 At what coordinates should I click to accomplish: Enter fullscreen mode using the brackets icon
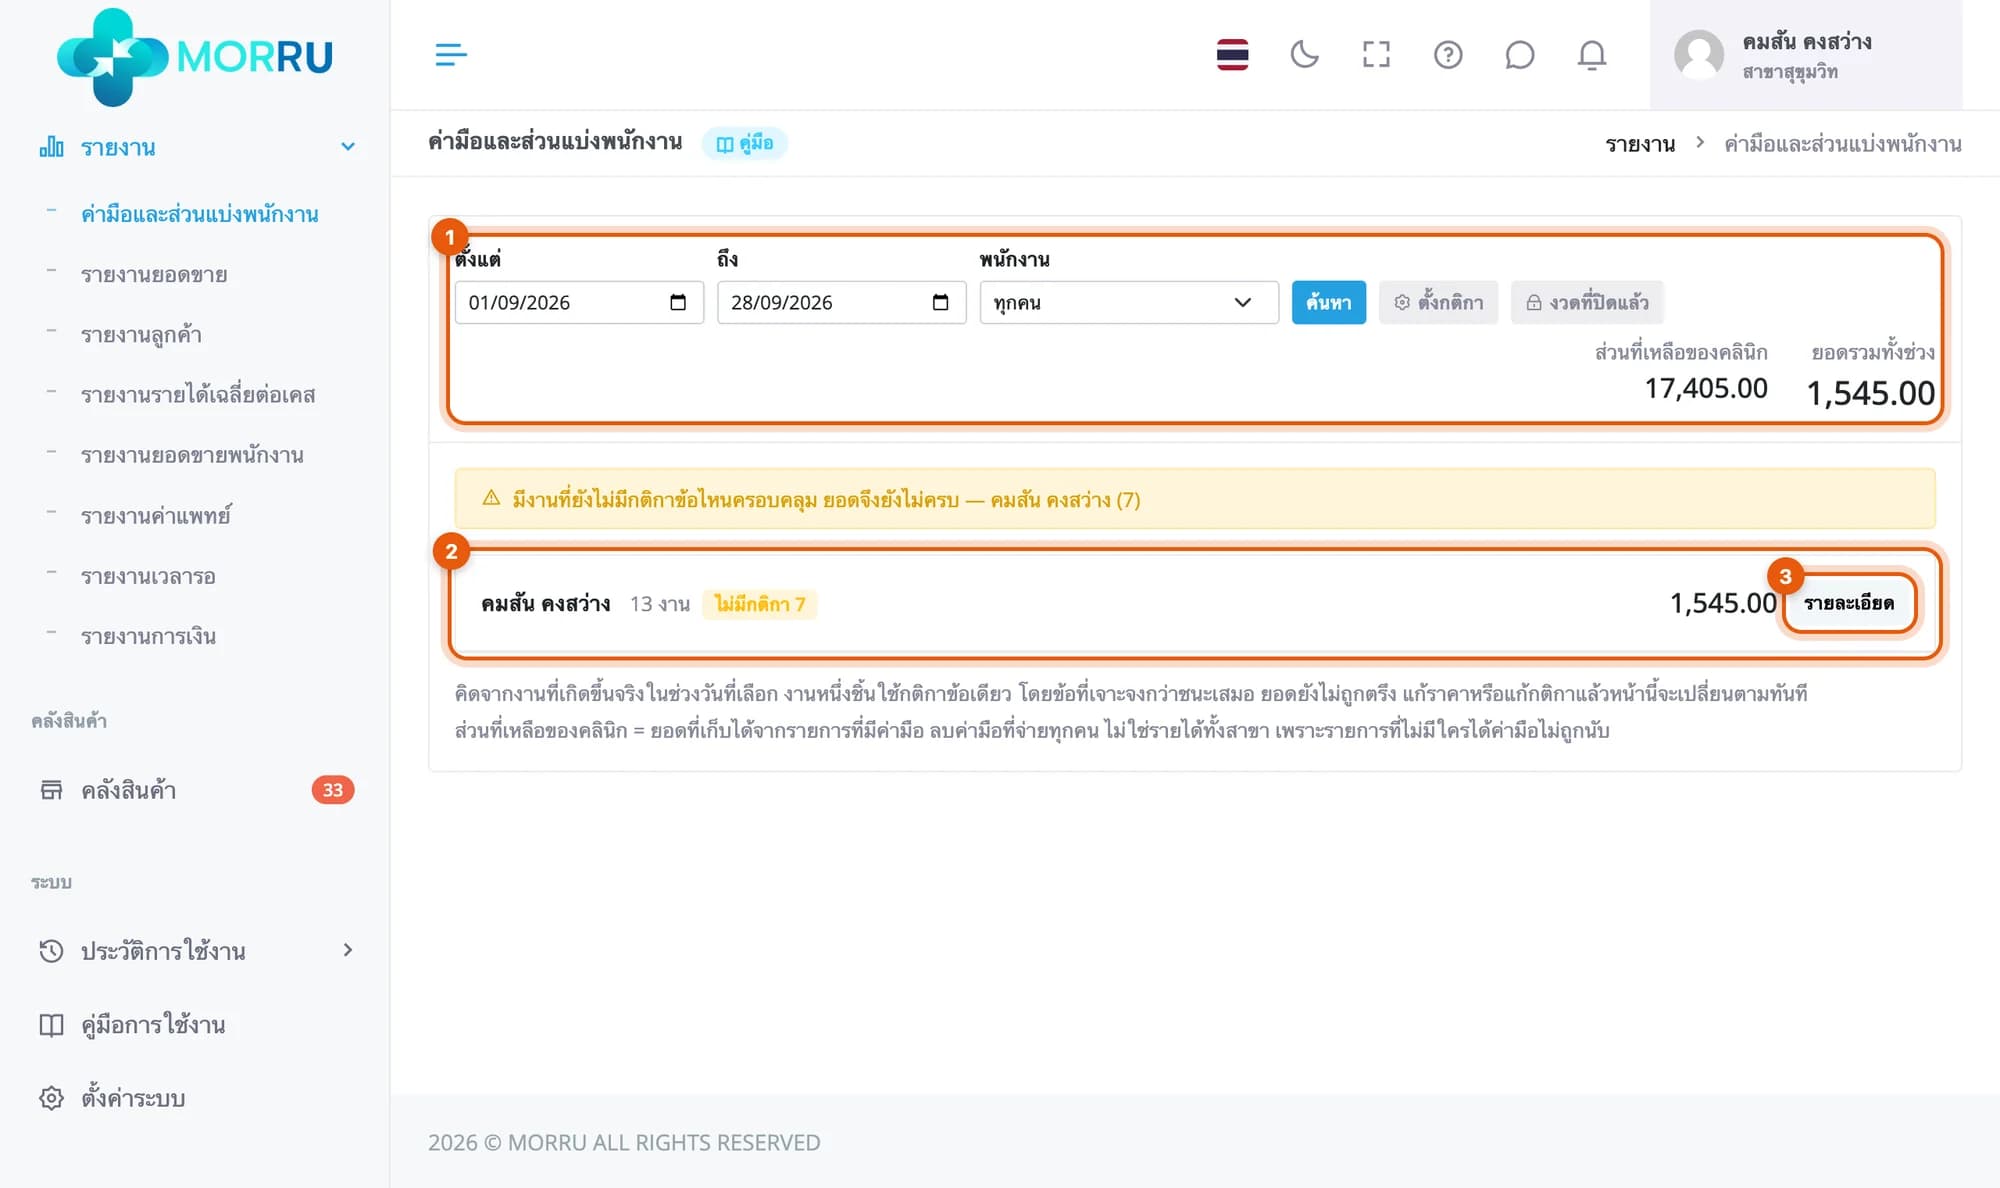coord(1376,54)
